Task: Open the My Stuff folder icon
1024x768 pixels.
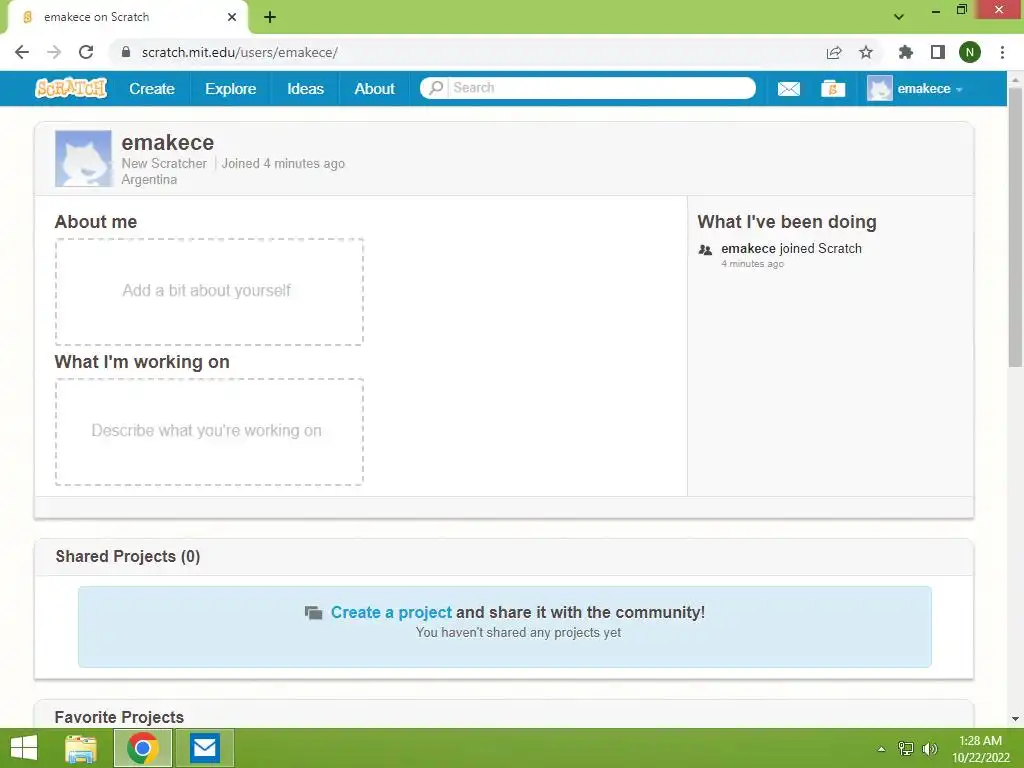Action: click(833, 88)
